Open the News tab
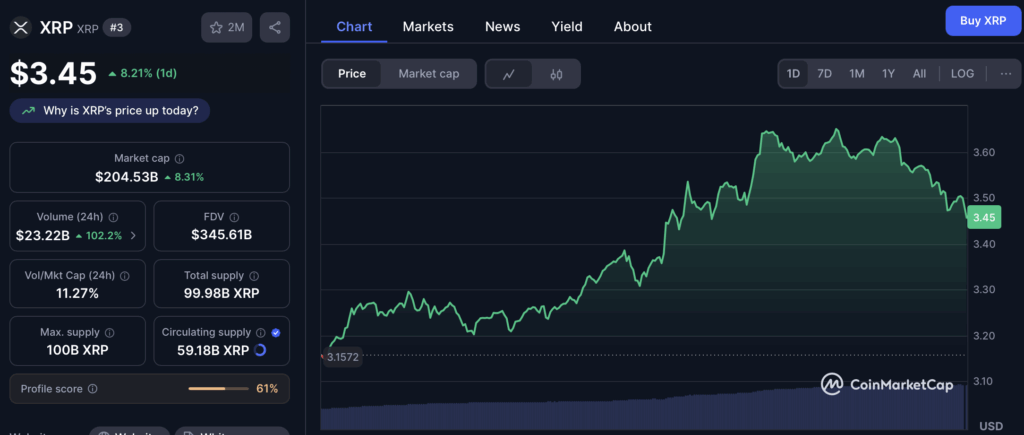The height and width of the screenshot is (435, 1024). point(502,27)
